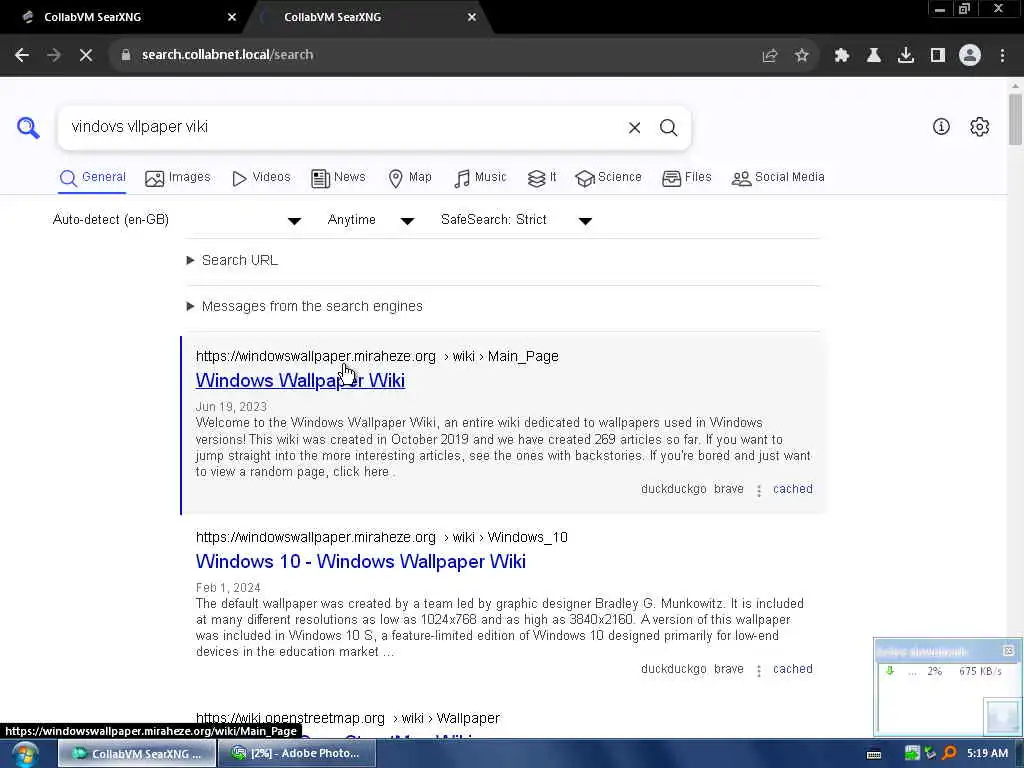The height and width of the screenshot is (768, 1024).
Task: Close the first CollabVM SearXNG tab
Action: point(232,17)
